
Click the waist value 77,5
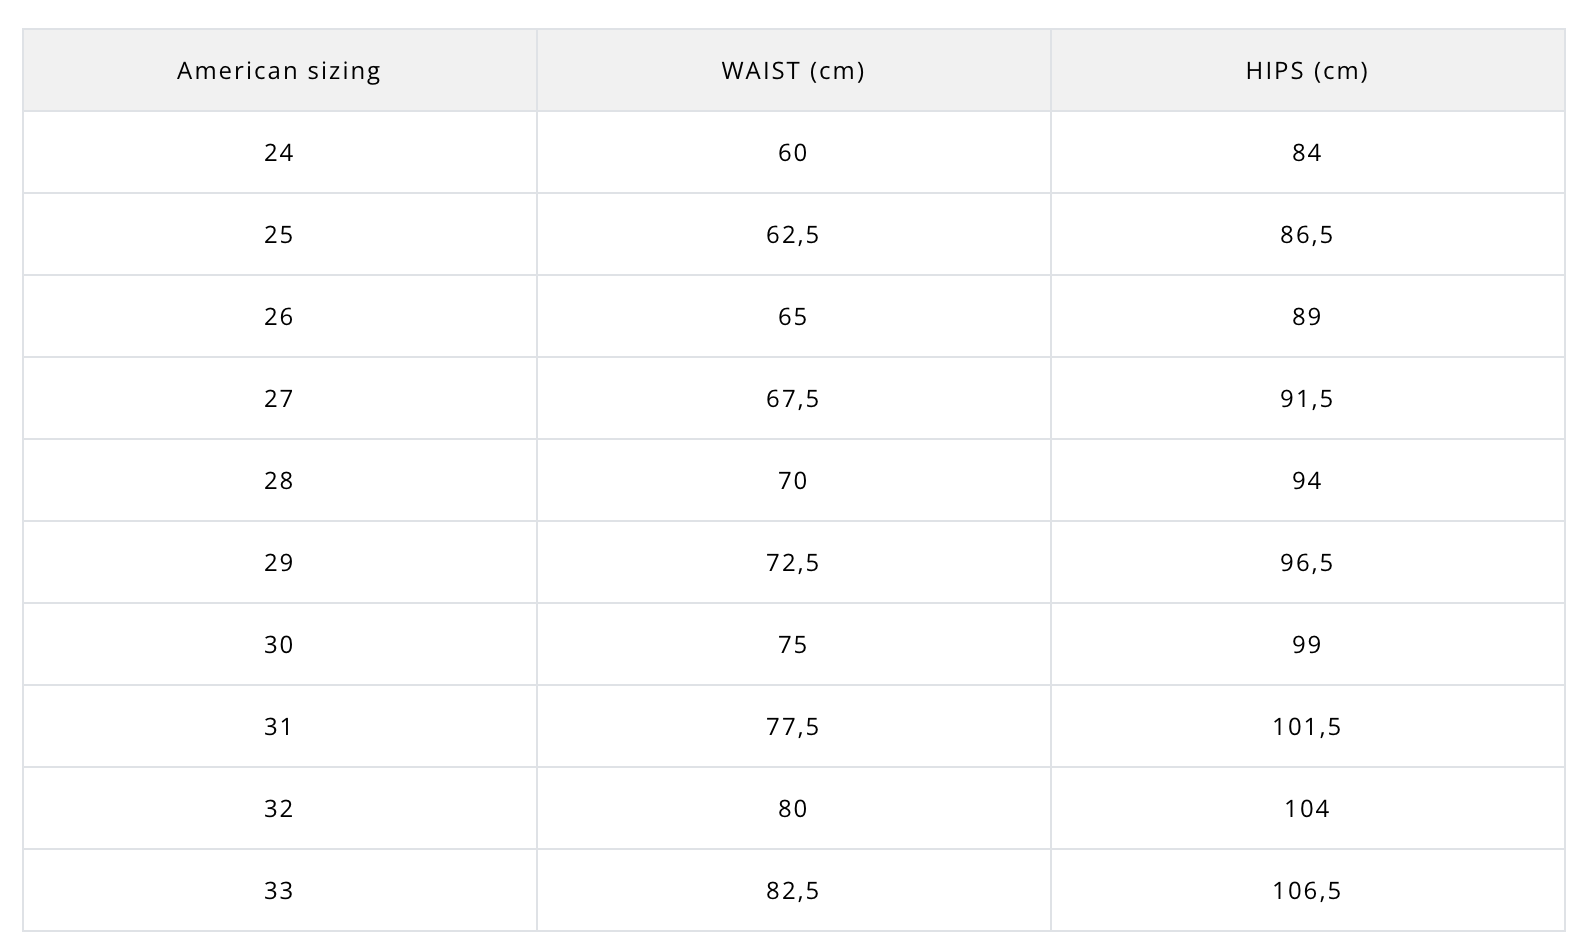point(793,726)
